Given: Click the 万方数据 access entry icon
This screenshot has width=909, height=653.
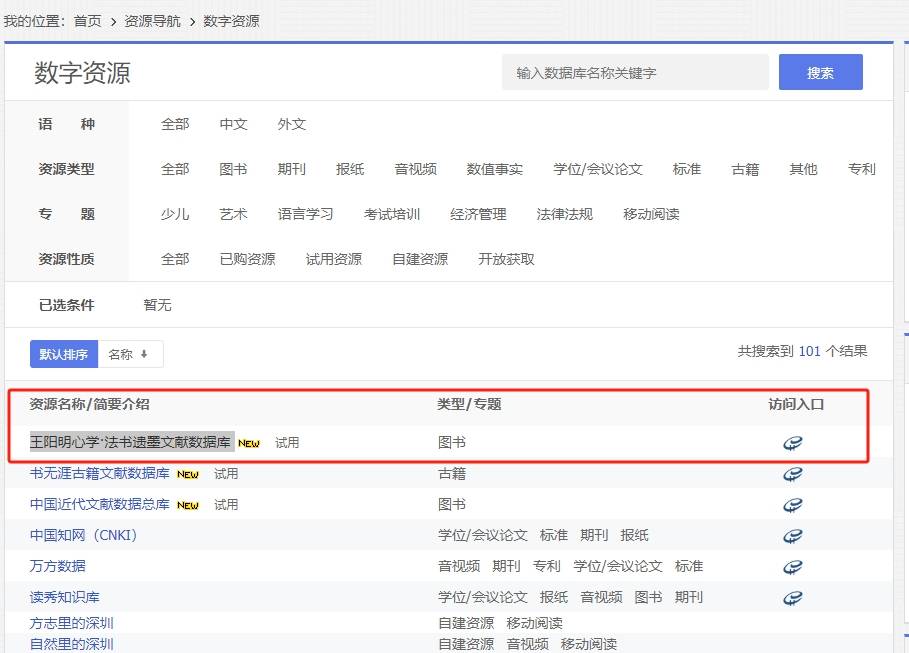Looking at the screenshot, I should point(792,567).
